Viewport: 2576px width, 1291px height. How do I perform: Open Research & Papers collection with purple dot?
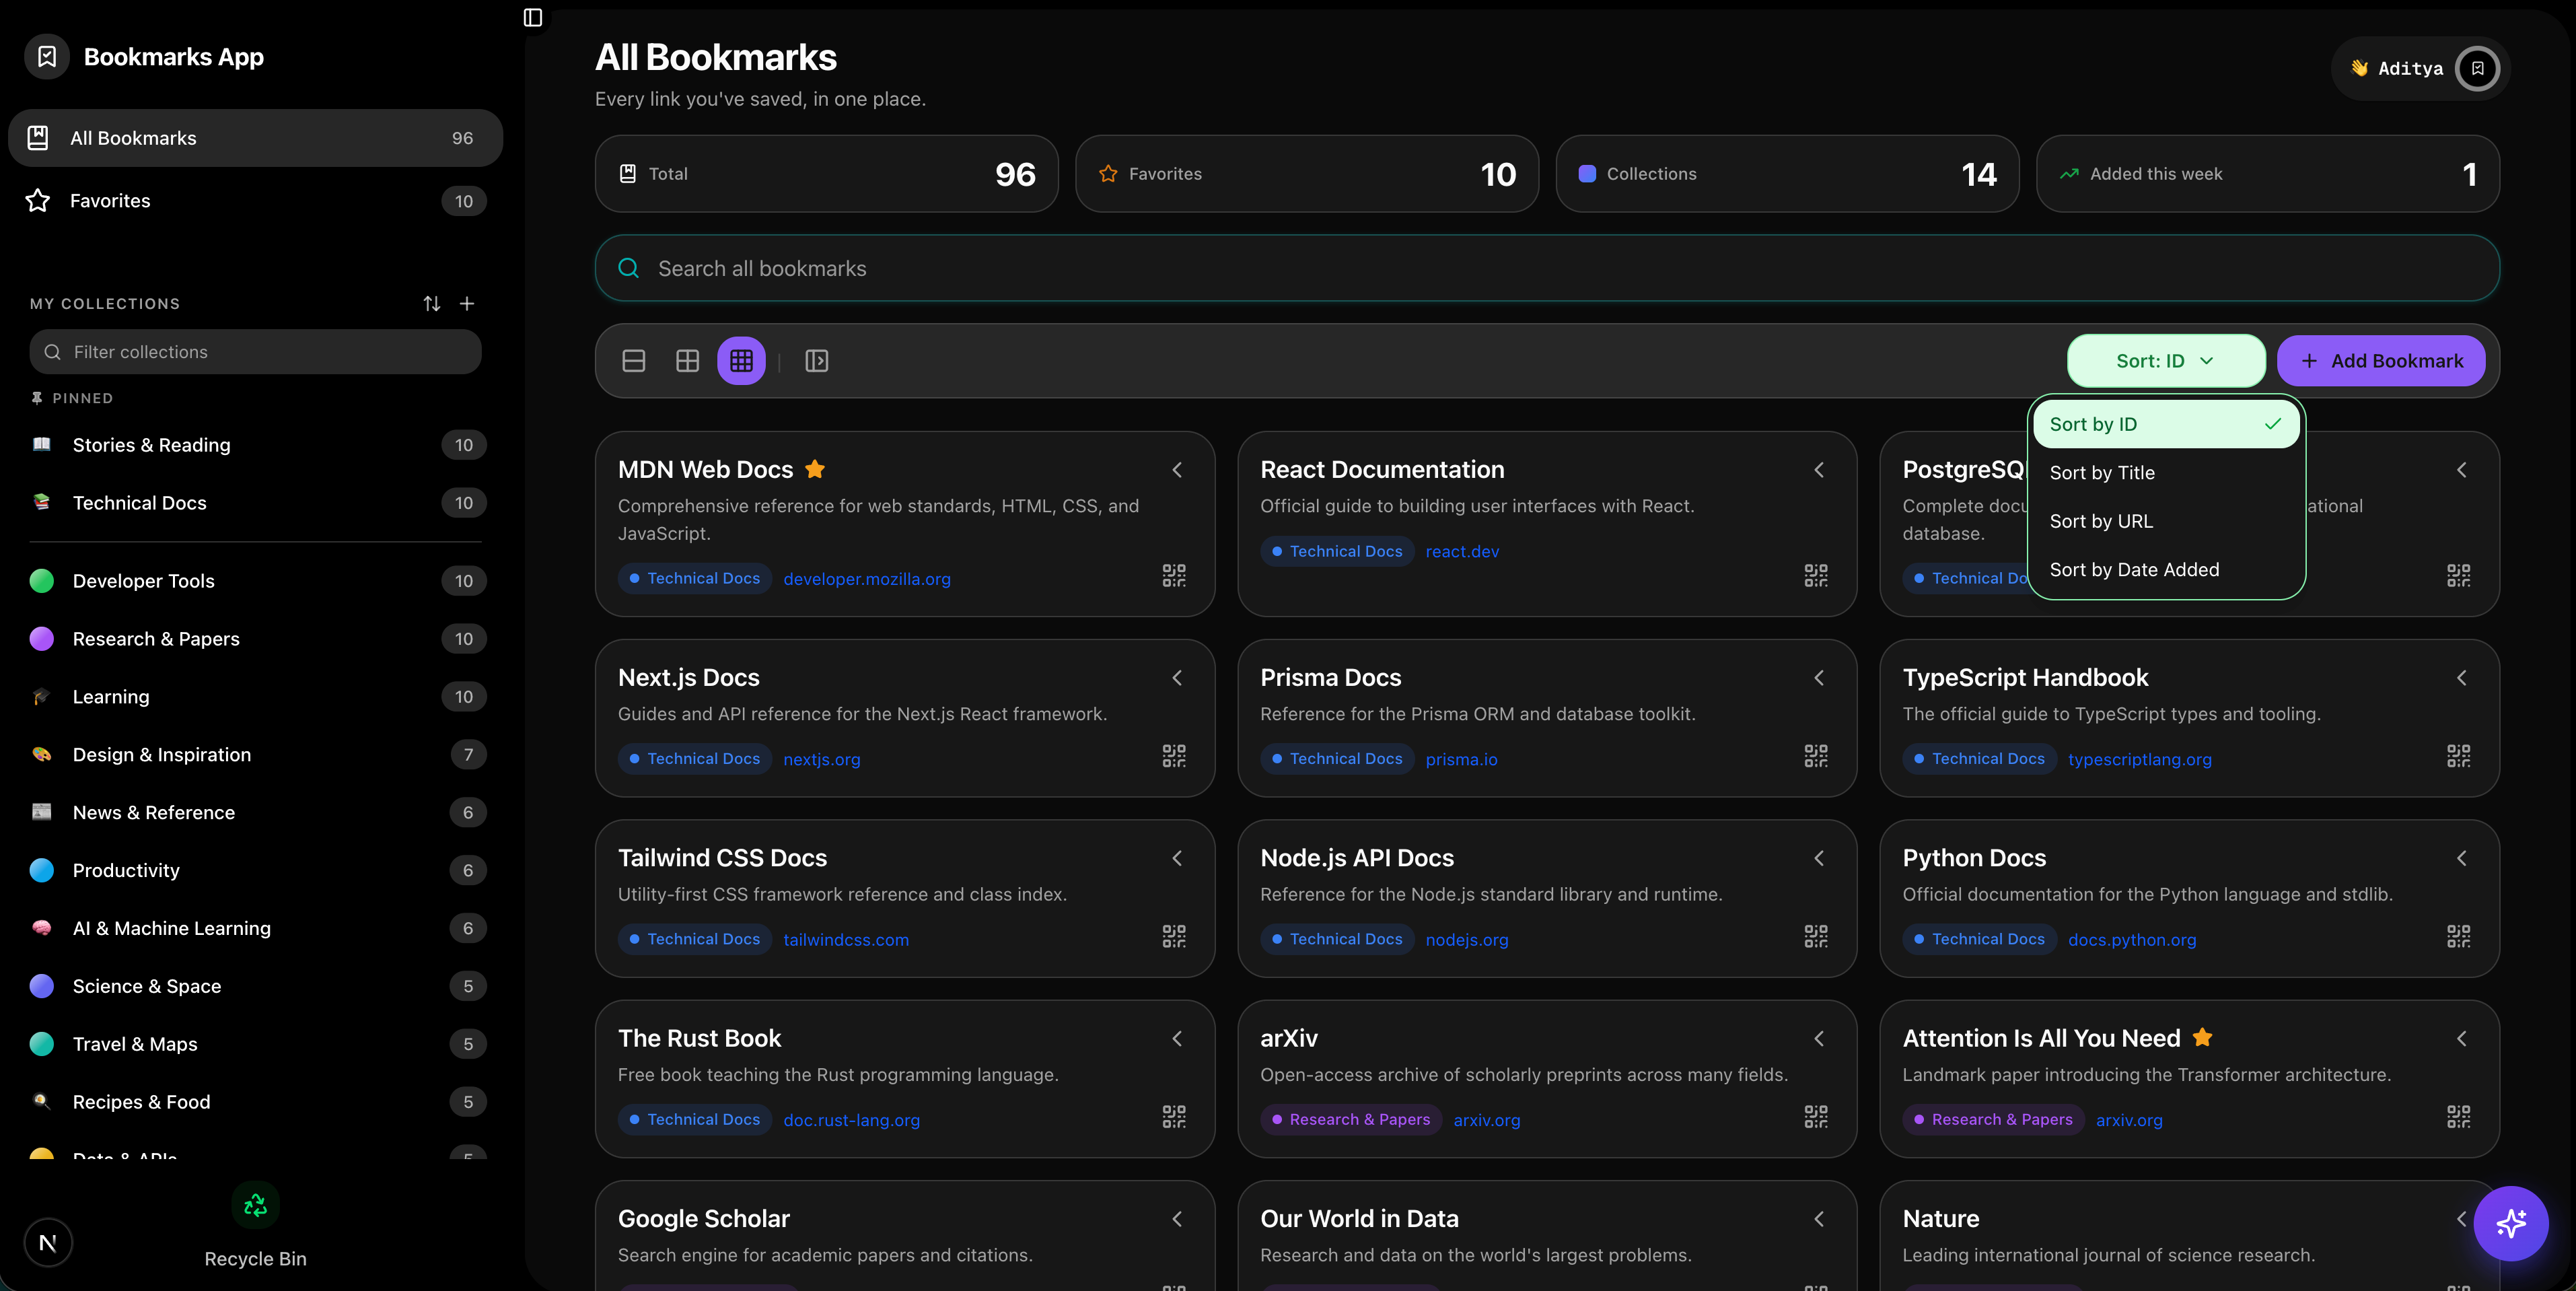255,639
